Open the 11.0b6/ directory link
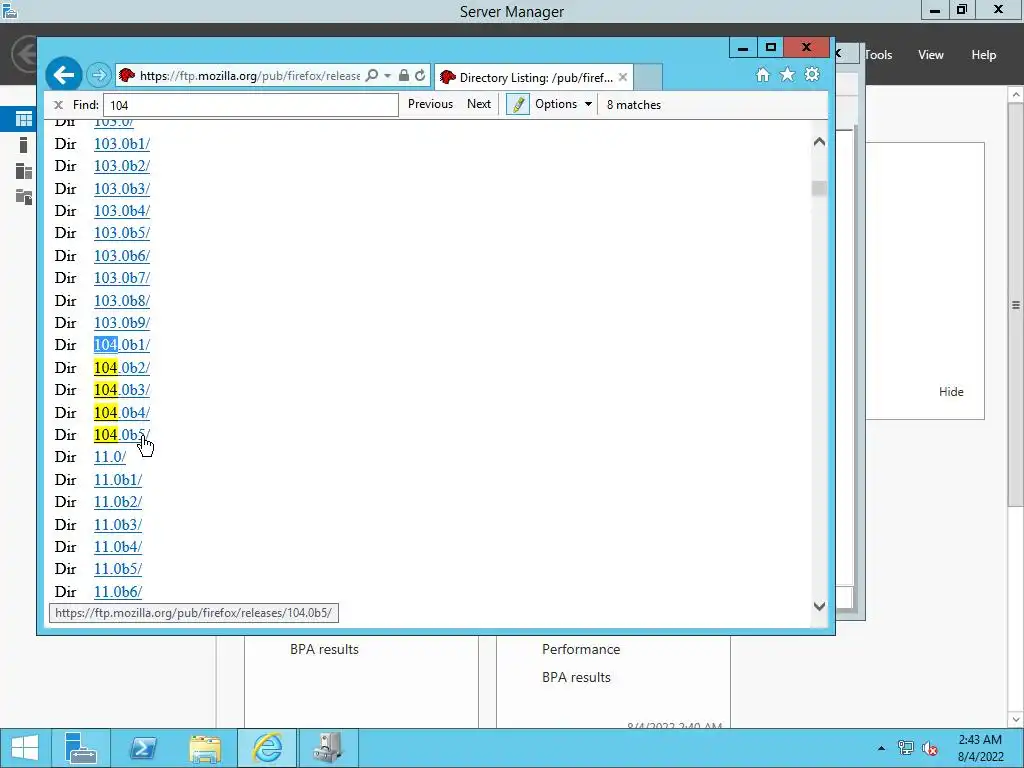The width and height of the screenshot is (1024, 768). 118,592
